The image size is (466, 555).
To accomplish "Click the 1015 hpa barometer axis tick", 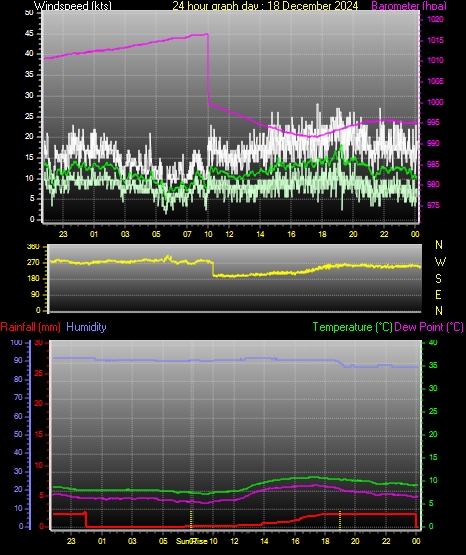I will coord(435,40).
